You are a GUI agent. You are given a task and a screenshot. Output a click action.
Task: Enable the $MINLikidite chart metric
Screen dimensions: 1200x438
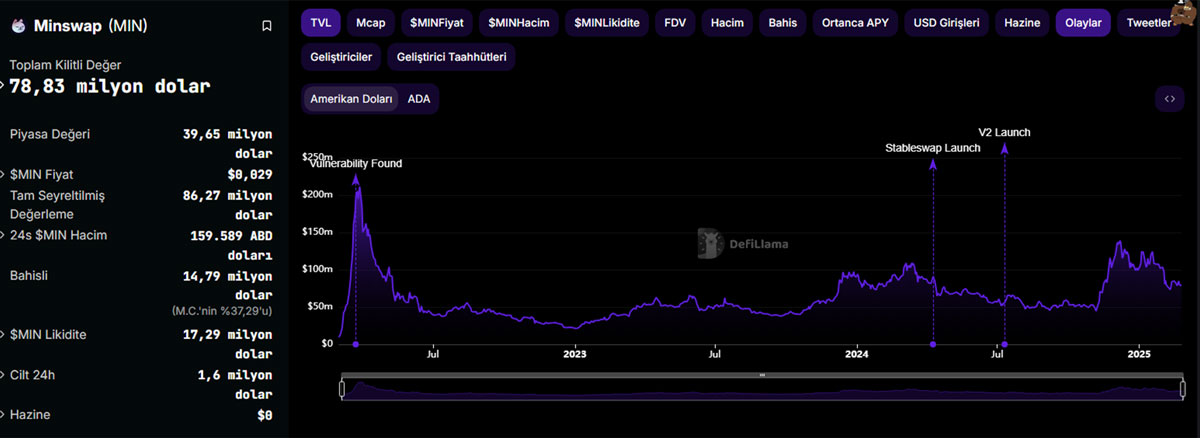tap(607, 22)
